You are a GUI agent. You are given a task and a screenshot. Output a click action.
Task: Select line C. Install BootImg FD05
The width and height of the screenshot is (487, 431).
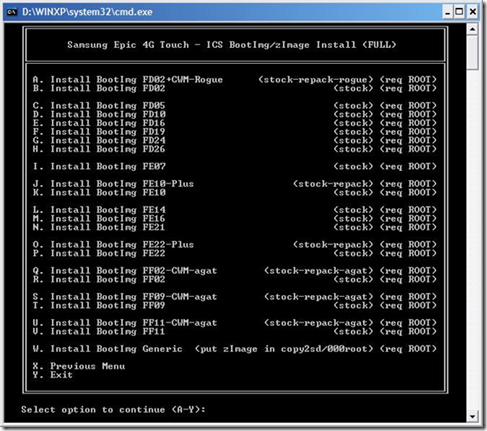pos(99,106)
